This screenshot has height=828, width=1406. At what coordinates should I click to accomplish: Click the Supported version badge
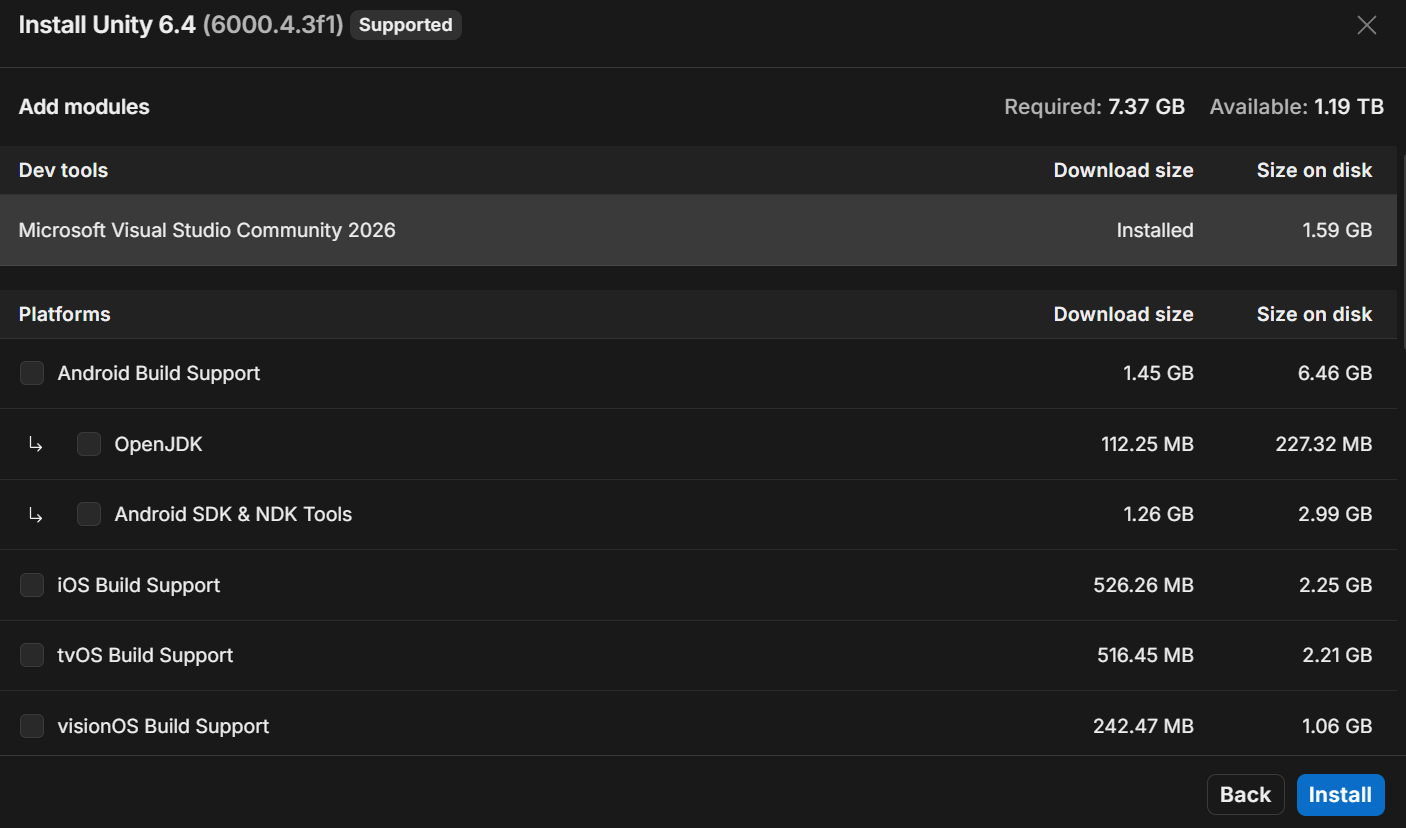coord(405,25)
